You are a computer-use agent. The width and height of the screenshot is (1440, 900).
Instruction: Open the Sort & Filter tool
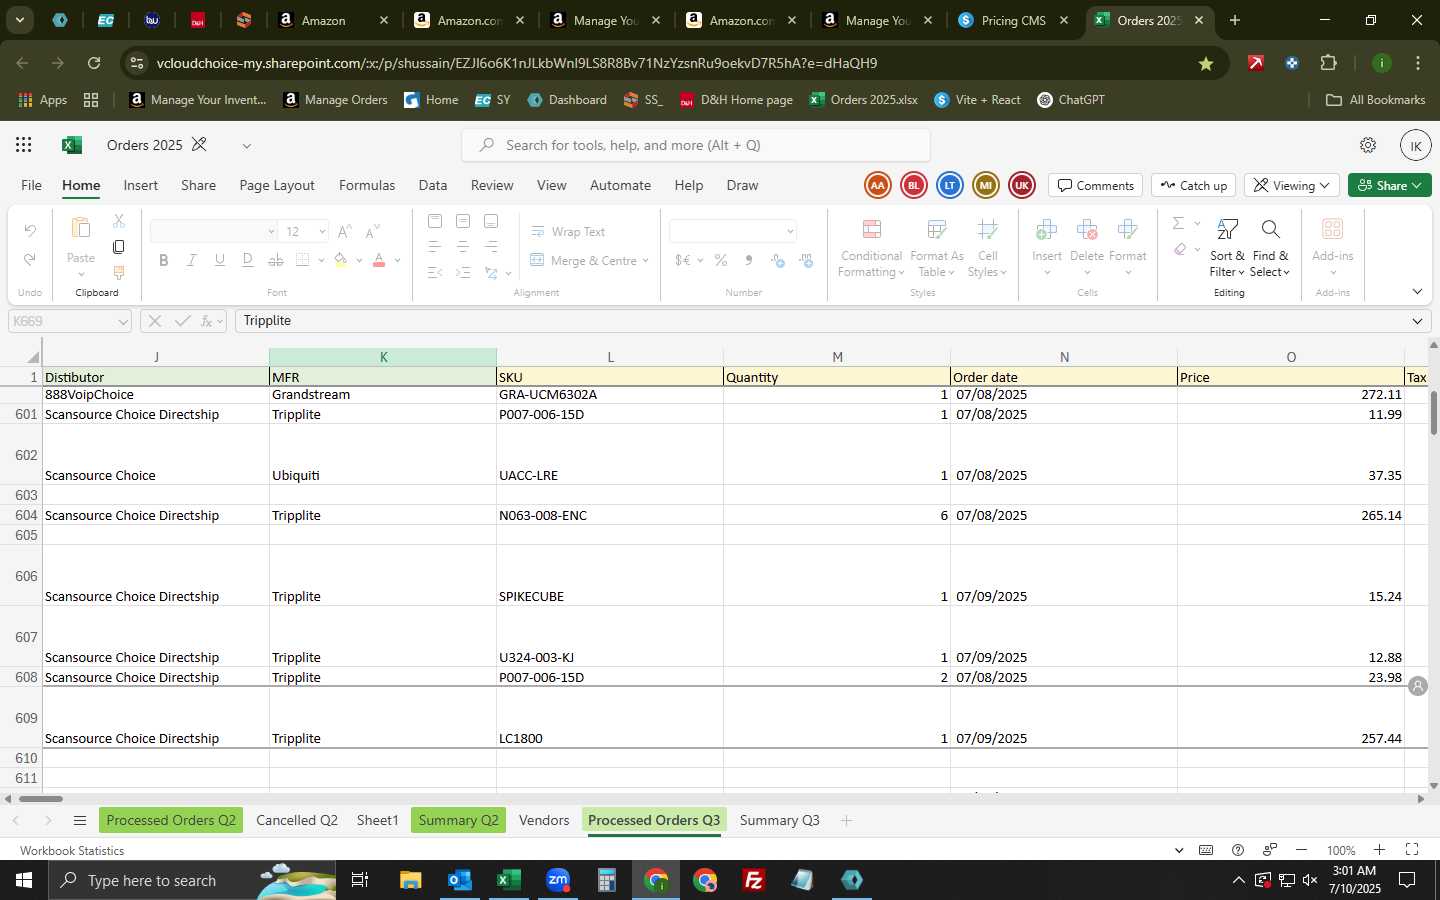(x=1227, y=249)
